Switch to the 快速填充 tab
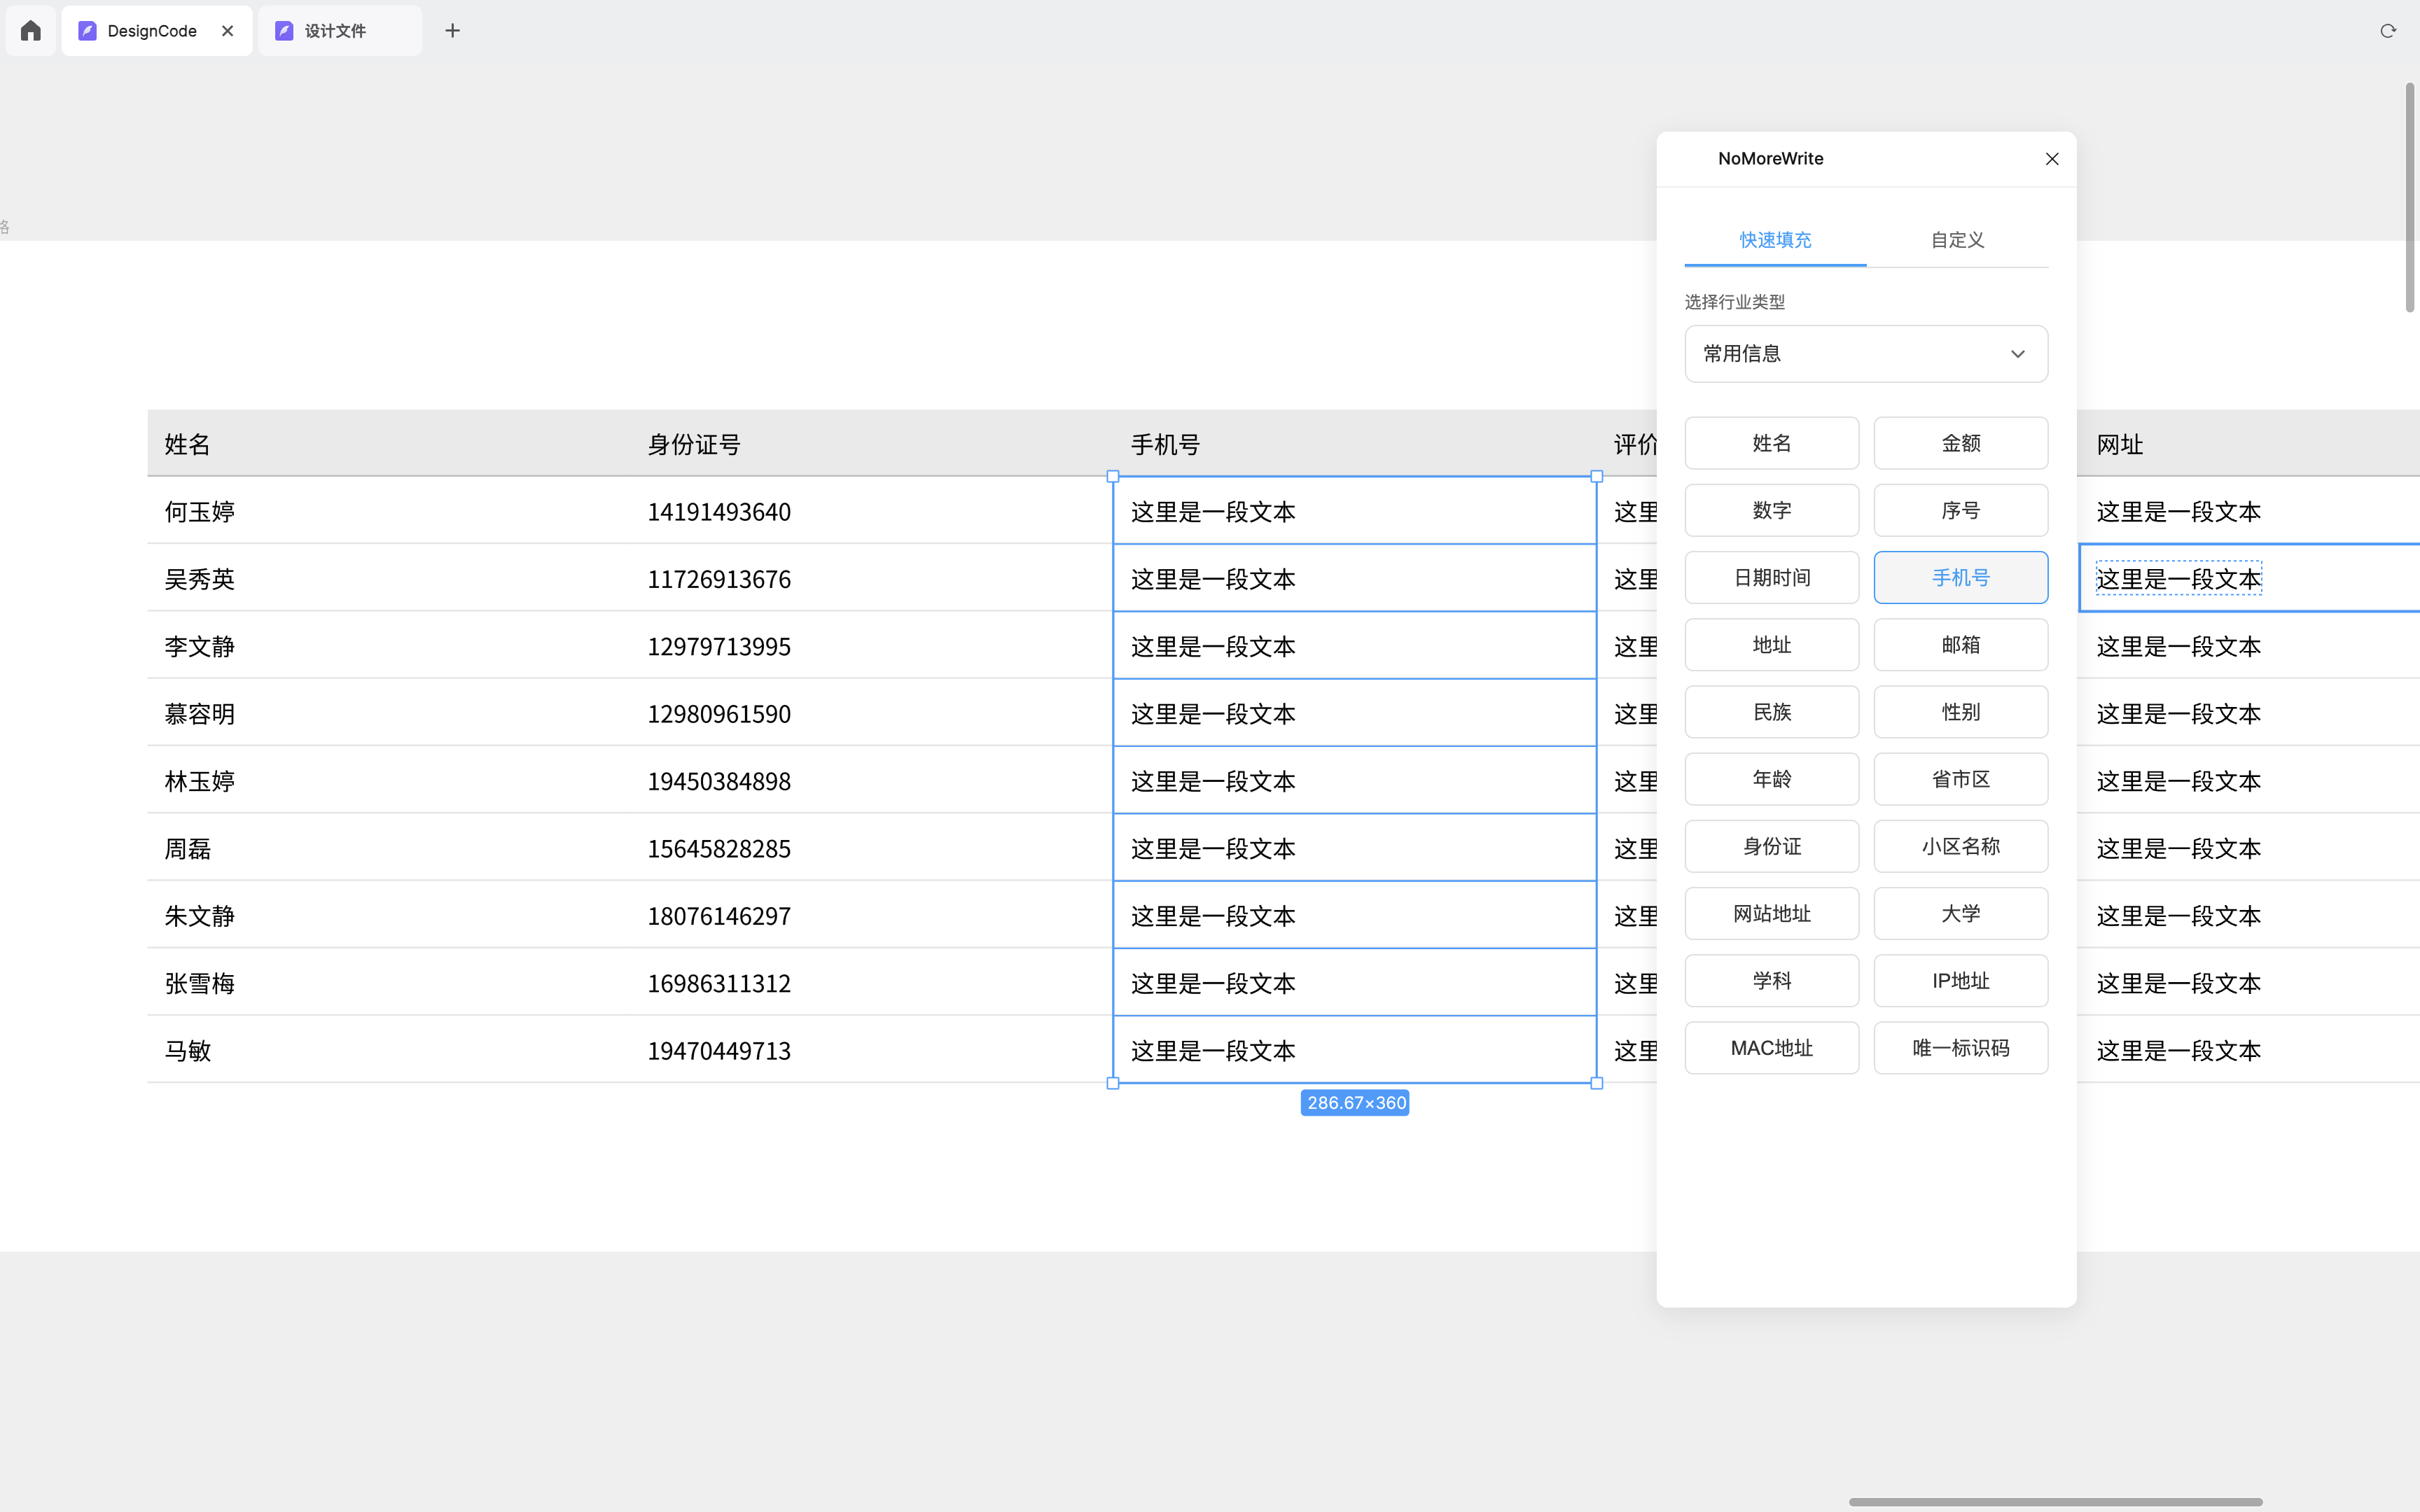 point(1775,240)
